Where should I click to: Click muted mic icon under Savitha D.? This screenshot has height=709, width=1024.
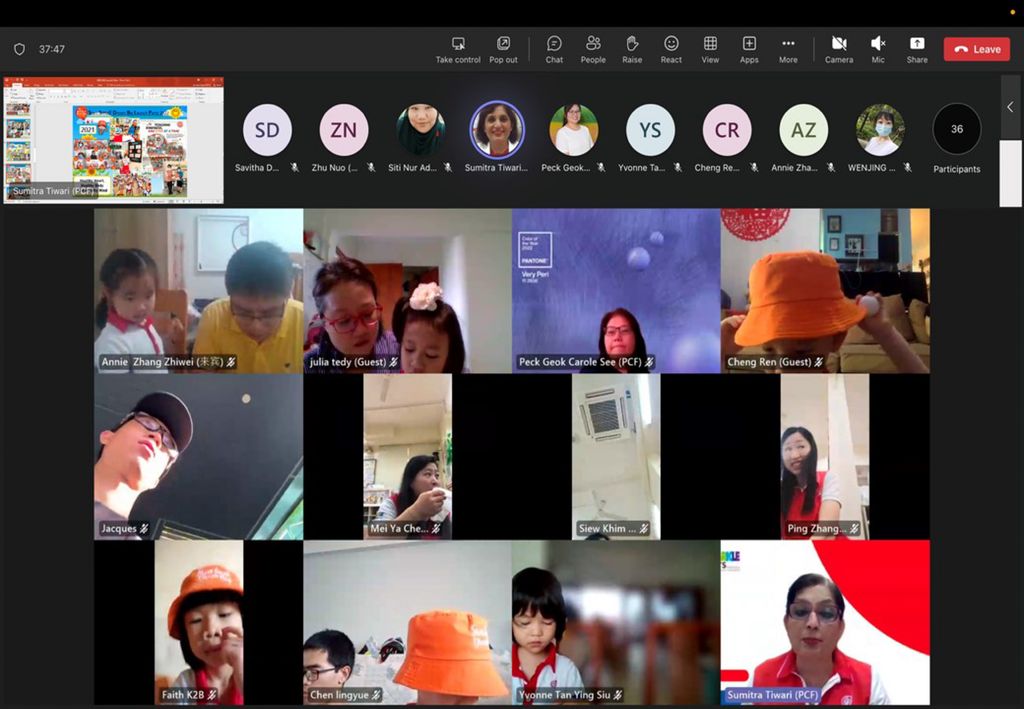(x=295, y=168)
